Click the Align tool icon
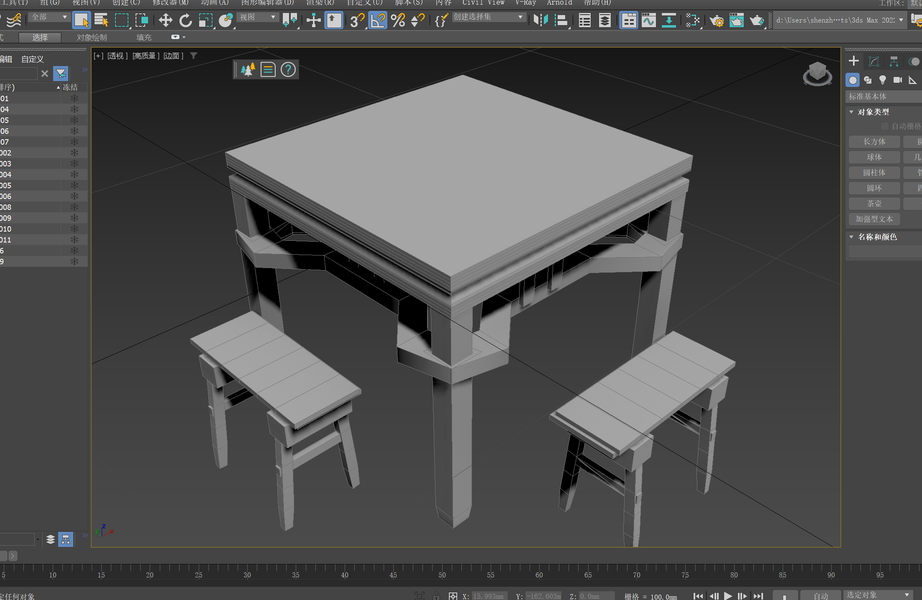 click(561, 21)
